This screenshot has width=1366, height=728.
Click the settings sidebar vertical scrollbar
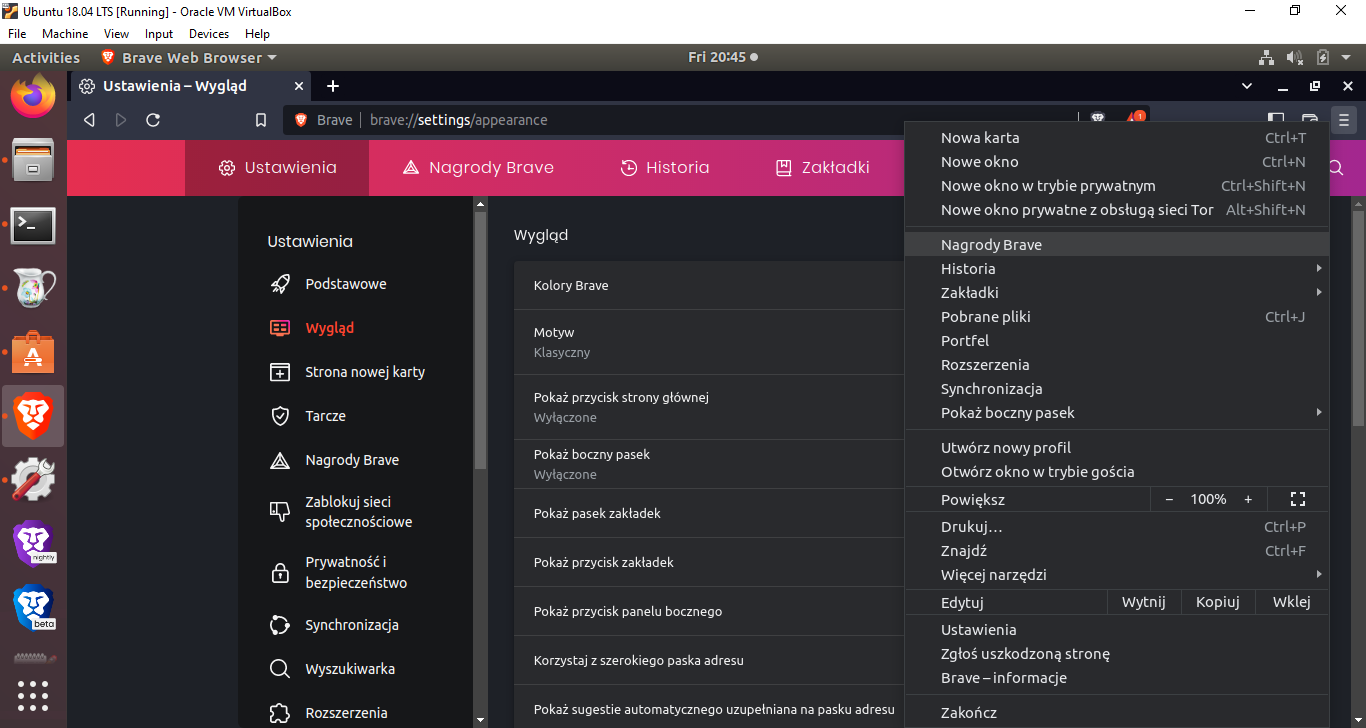[480, 340]
